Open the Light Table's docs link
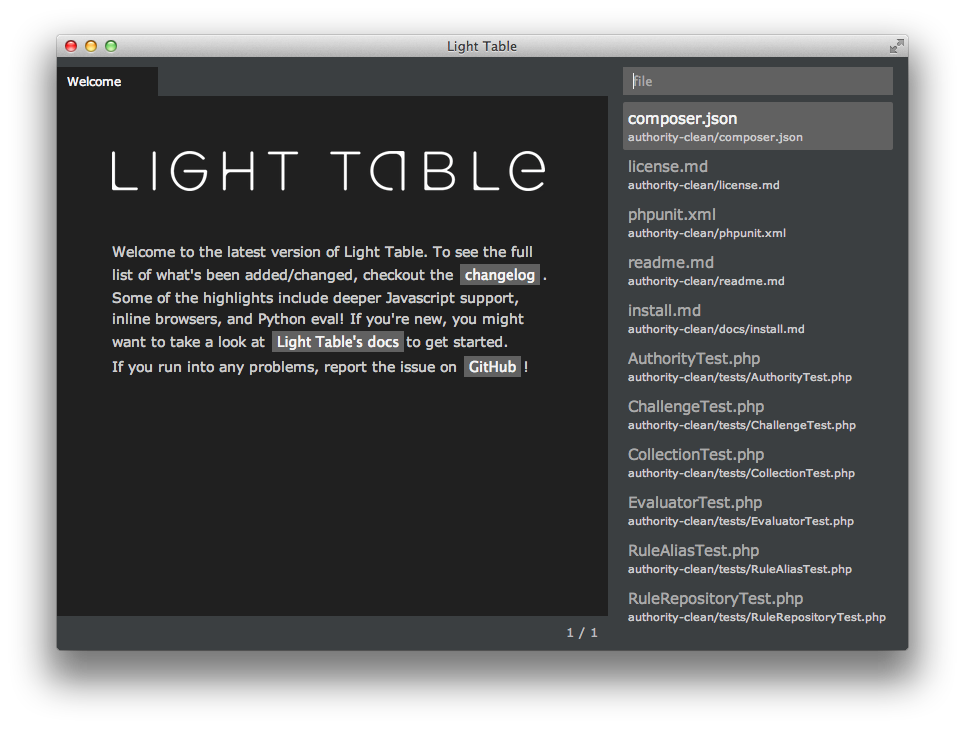 (338, 342)
